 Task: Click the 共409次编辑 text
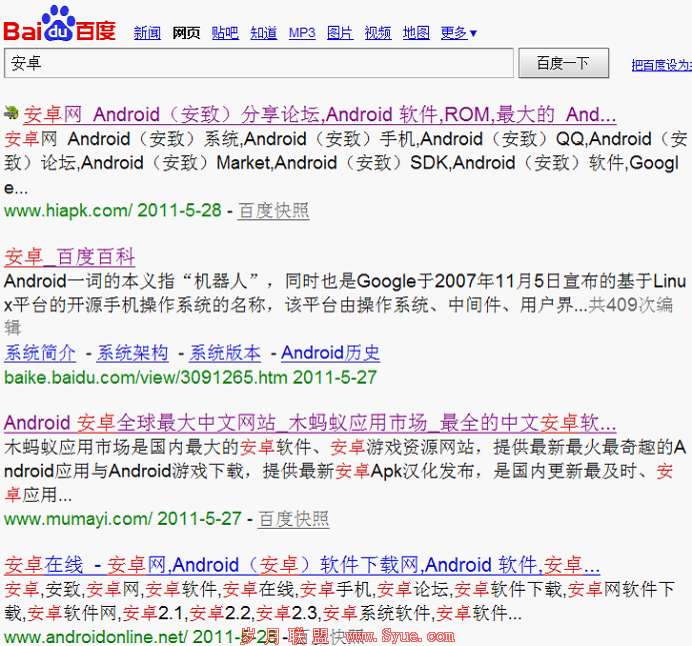click(631, 304)
